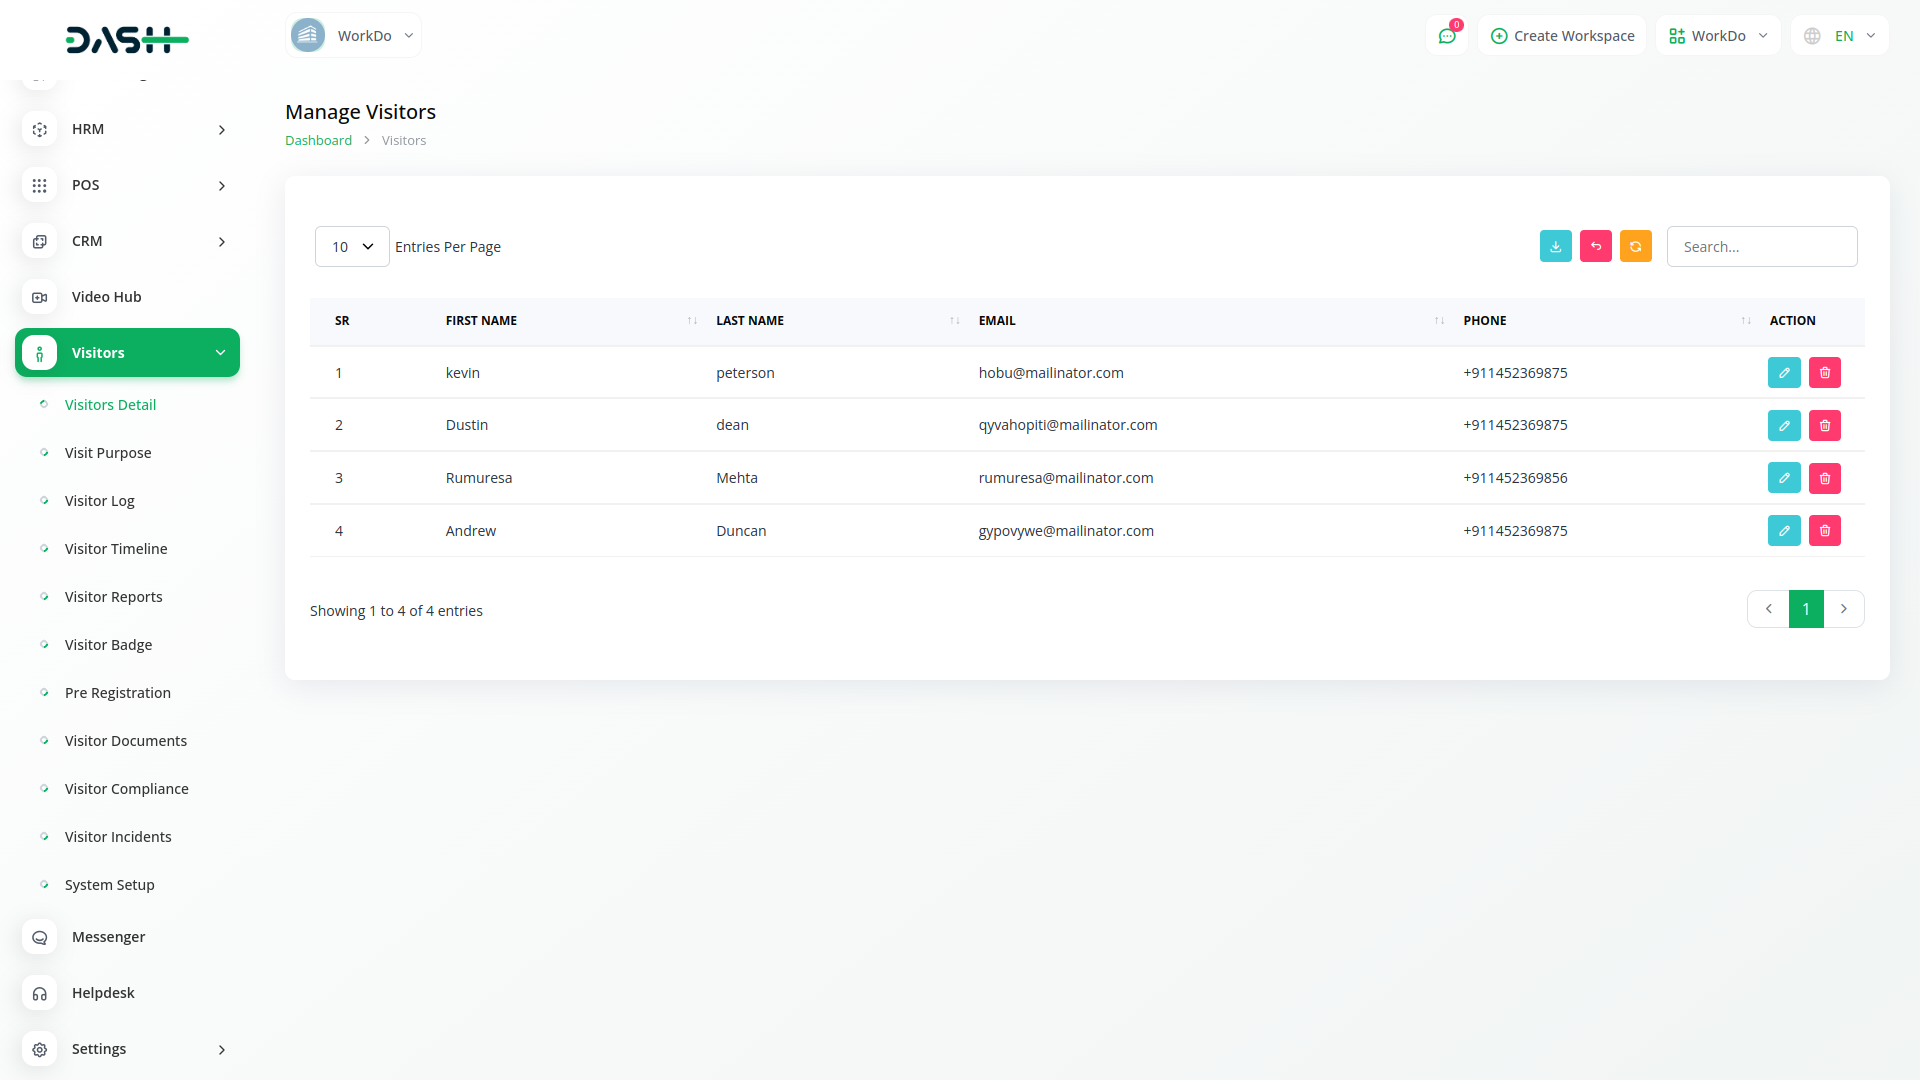Edit visitor kevin peterson

(1783, 373)
